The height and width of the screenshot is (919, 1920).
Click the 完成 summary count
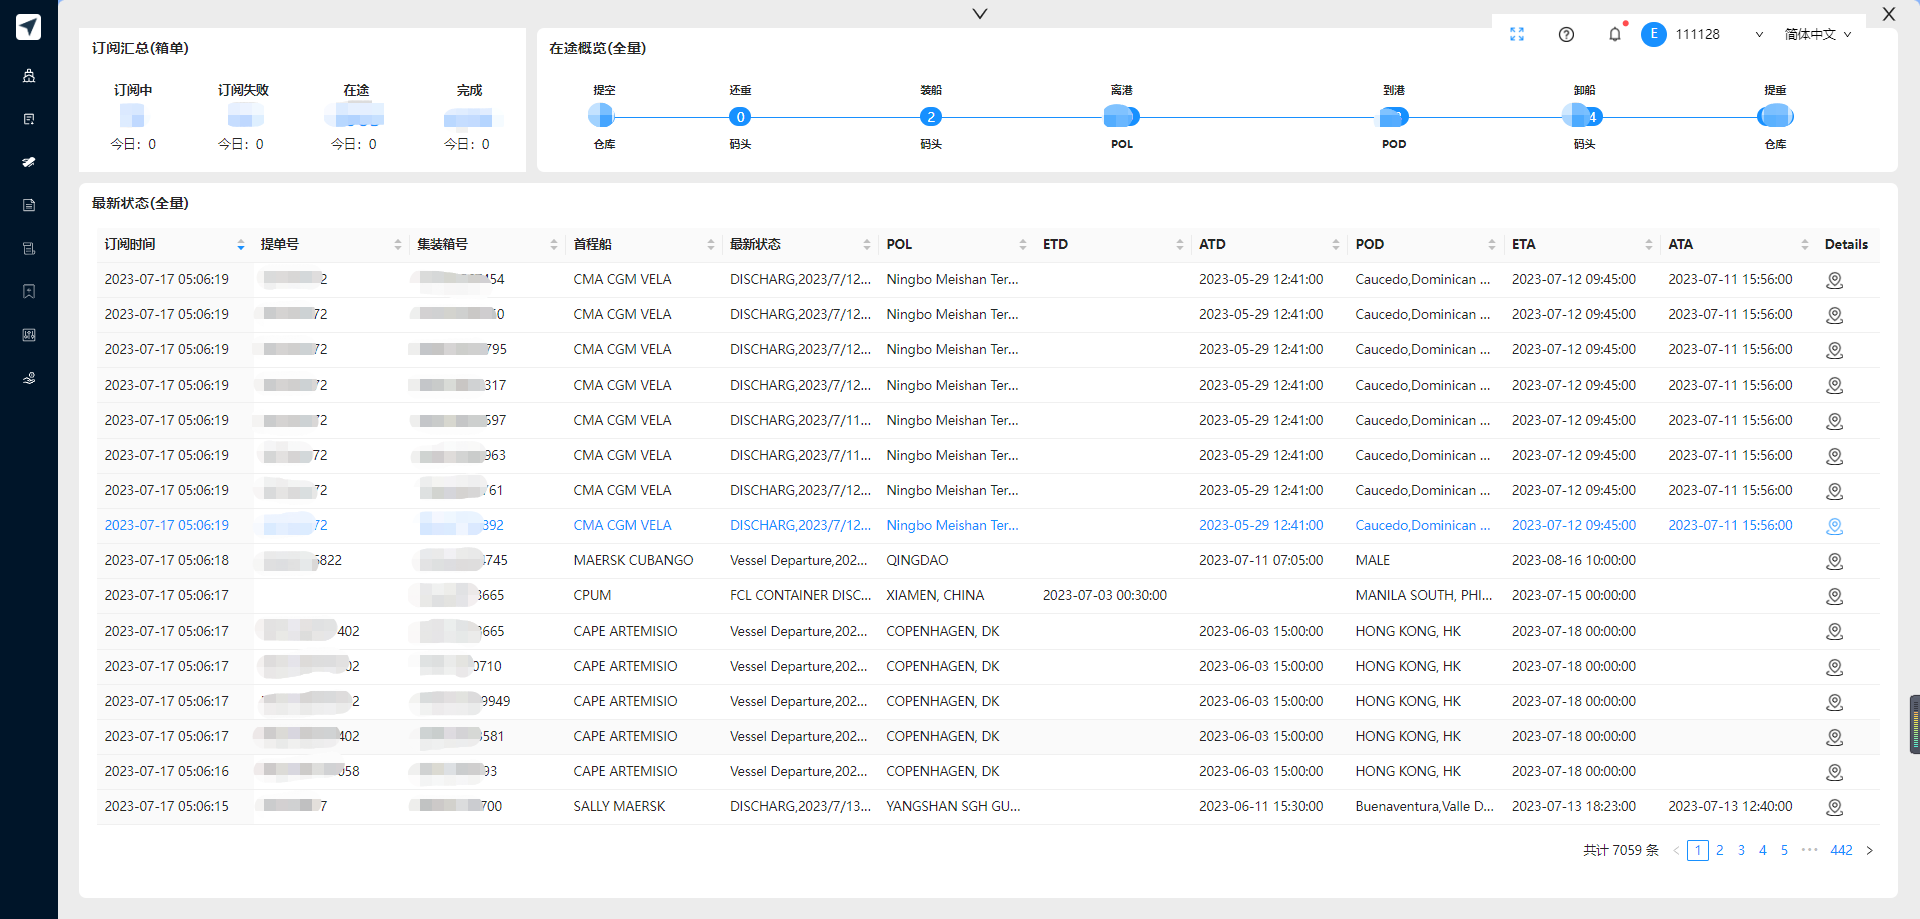coord(468,118)
